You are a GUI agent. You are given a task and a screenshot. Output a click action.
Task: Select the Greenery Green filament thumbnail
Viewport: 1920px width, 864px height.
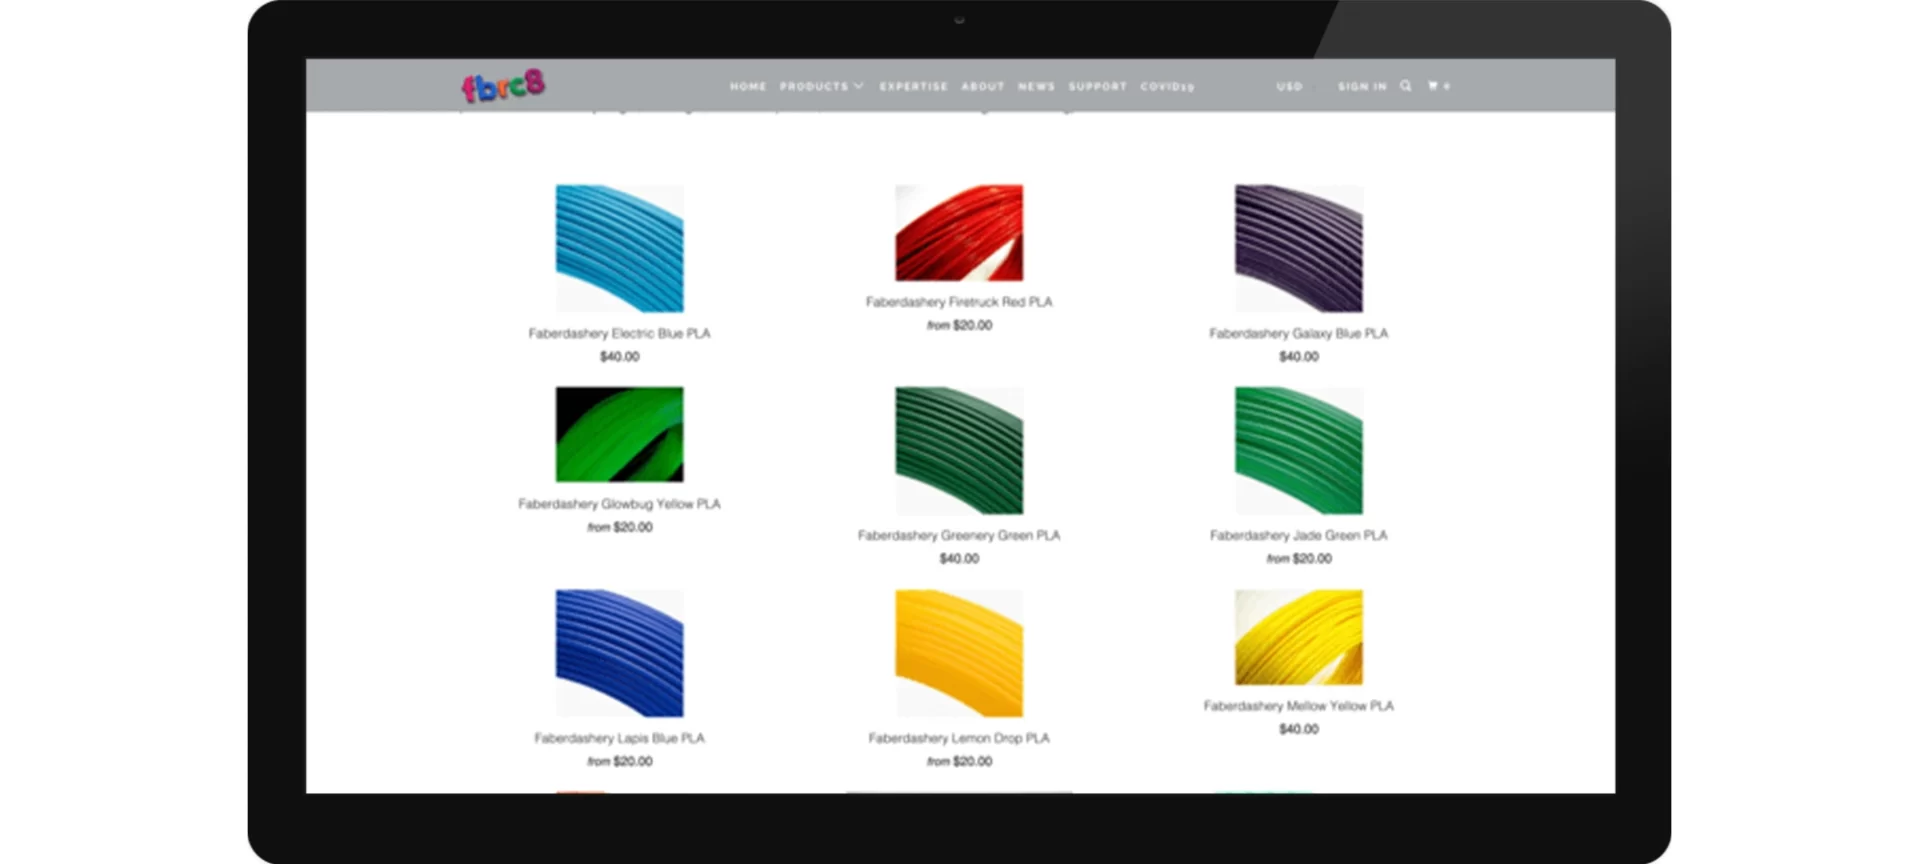(x=959, y=450)
